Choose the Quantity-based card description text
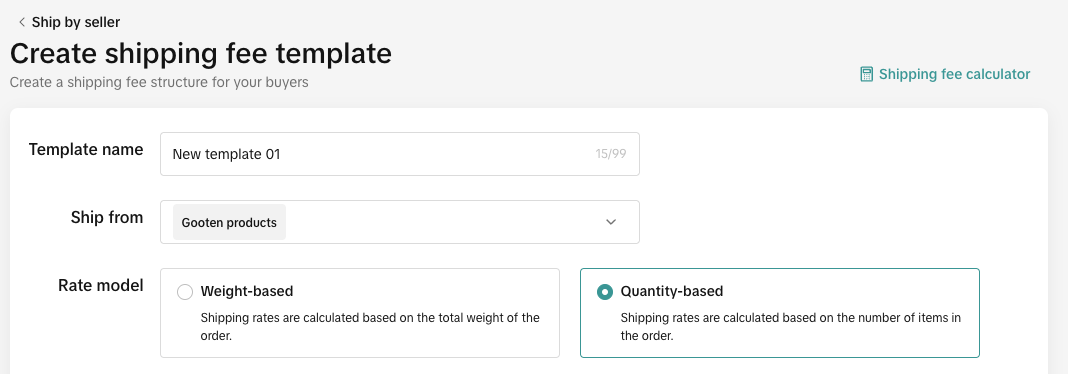 pos(791,326)
